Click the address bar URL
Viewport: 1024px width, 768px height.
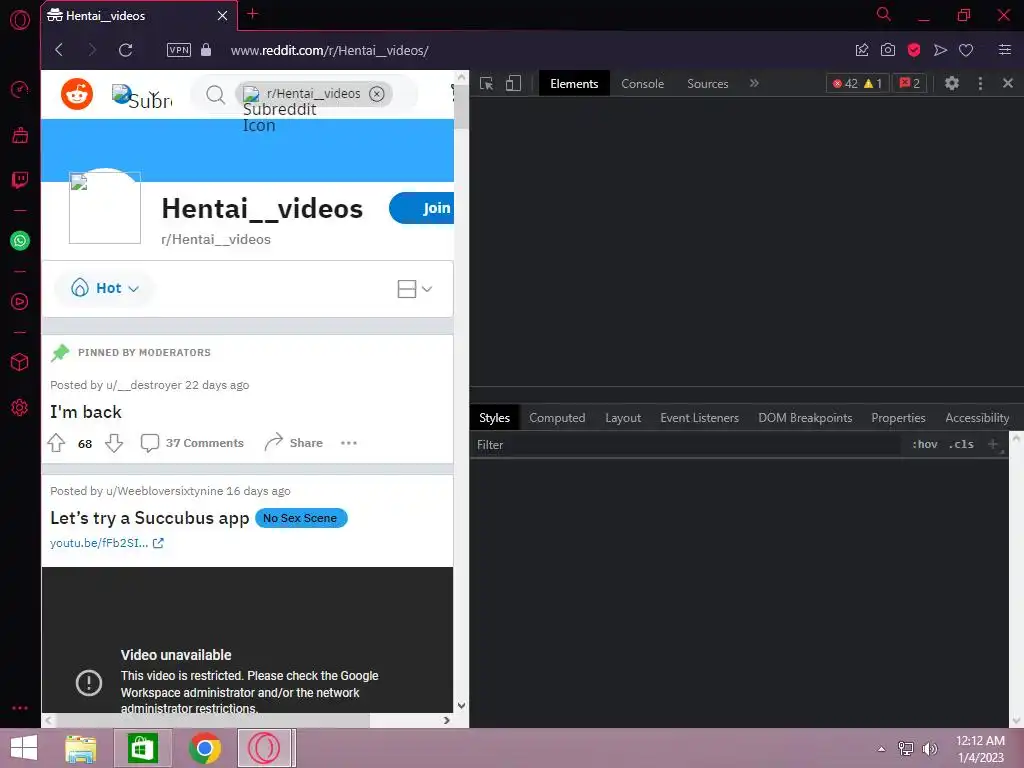coord(329,50)
